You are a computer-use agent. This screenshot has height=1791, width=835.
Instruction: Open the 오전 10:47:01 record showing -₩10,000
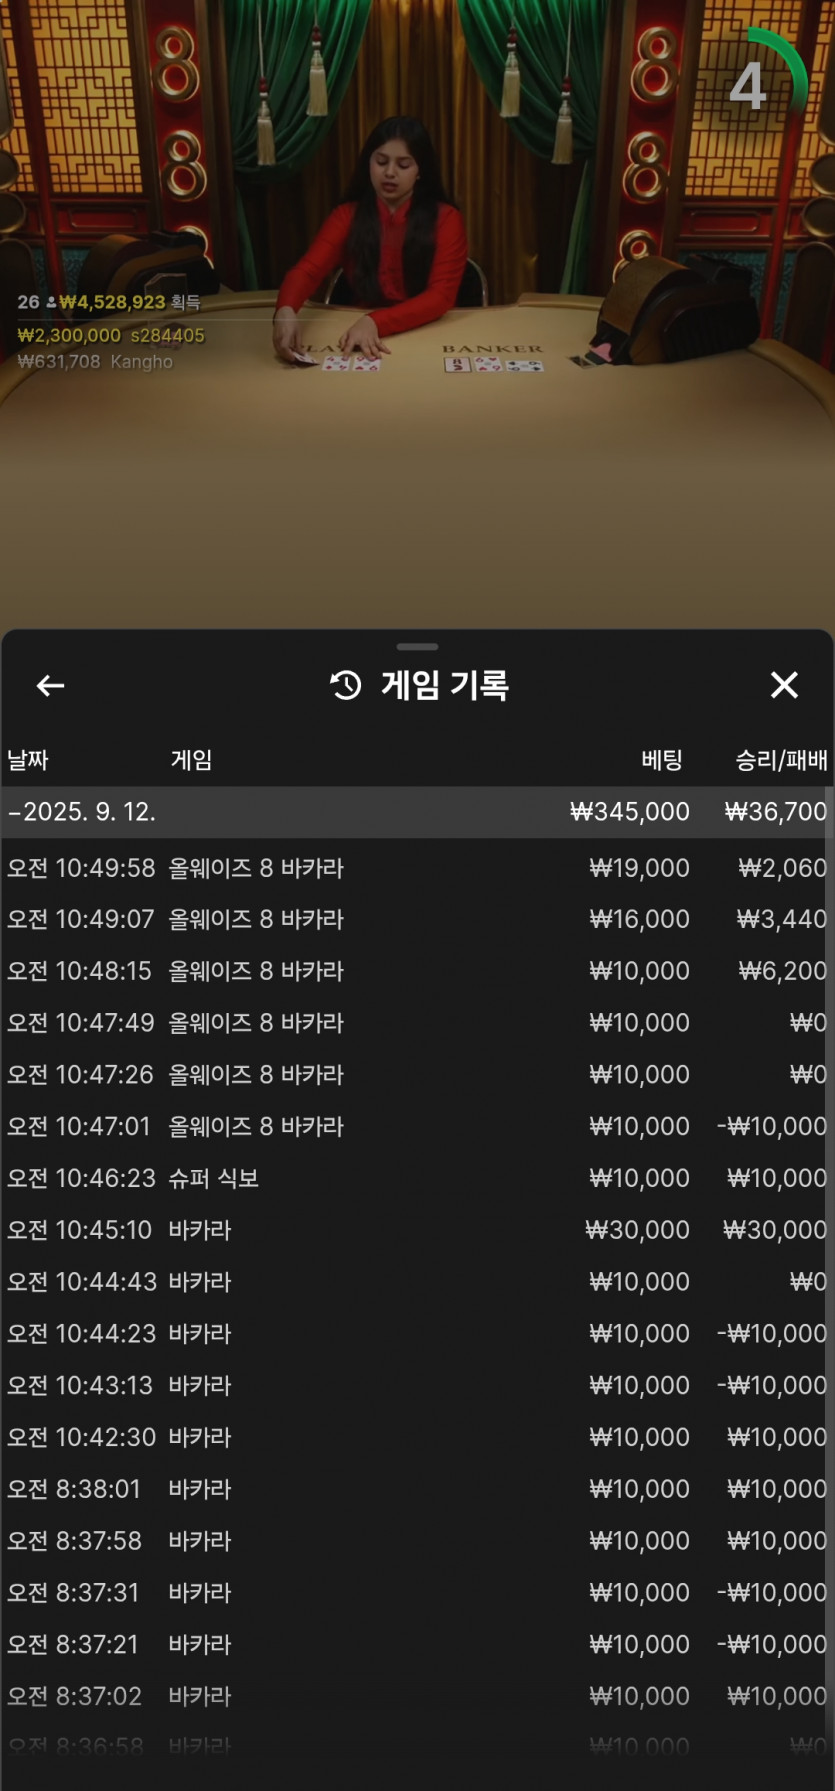tap(417, 1126)
